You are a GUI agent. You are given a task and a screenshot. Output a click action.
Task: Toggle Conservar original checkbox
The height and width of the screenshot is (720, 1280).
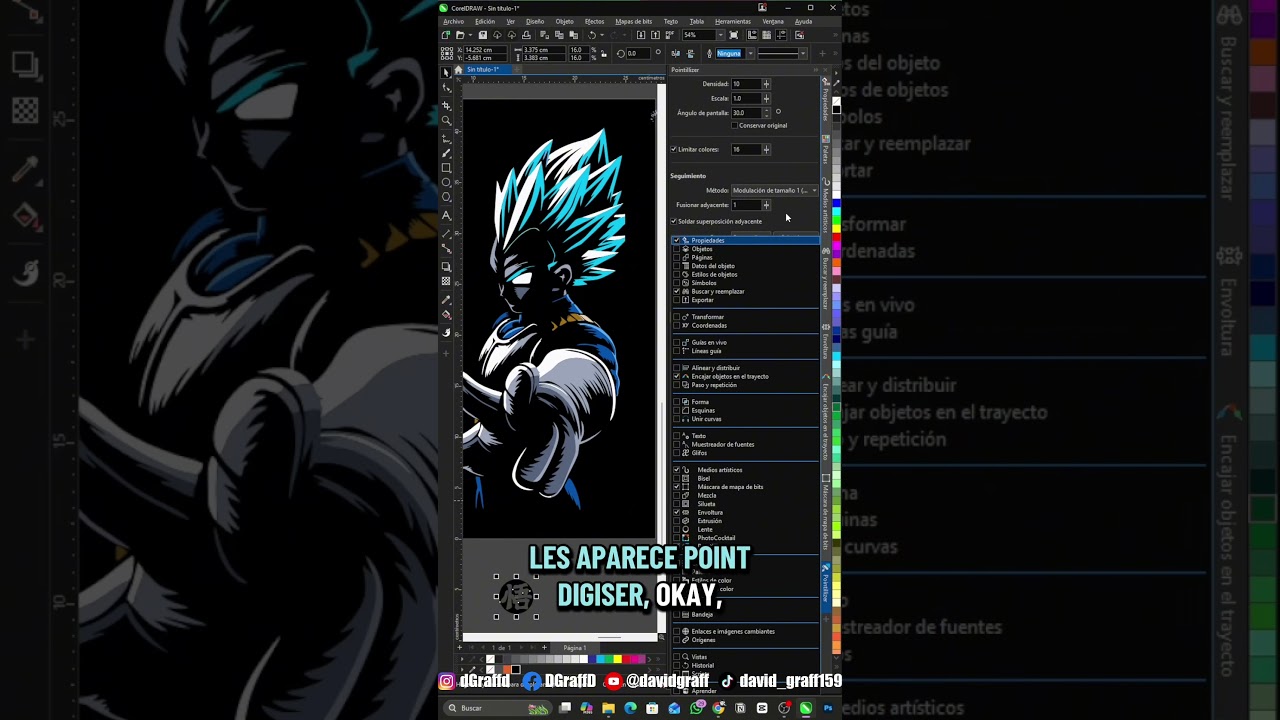point(734,125)
